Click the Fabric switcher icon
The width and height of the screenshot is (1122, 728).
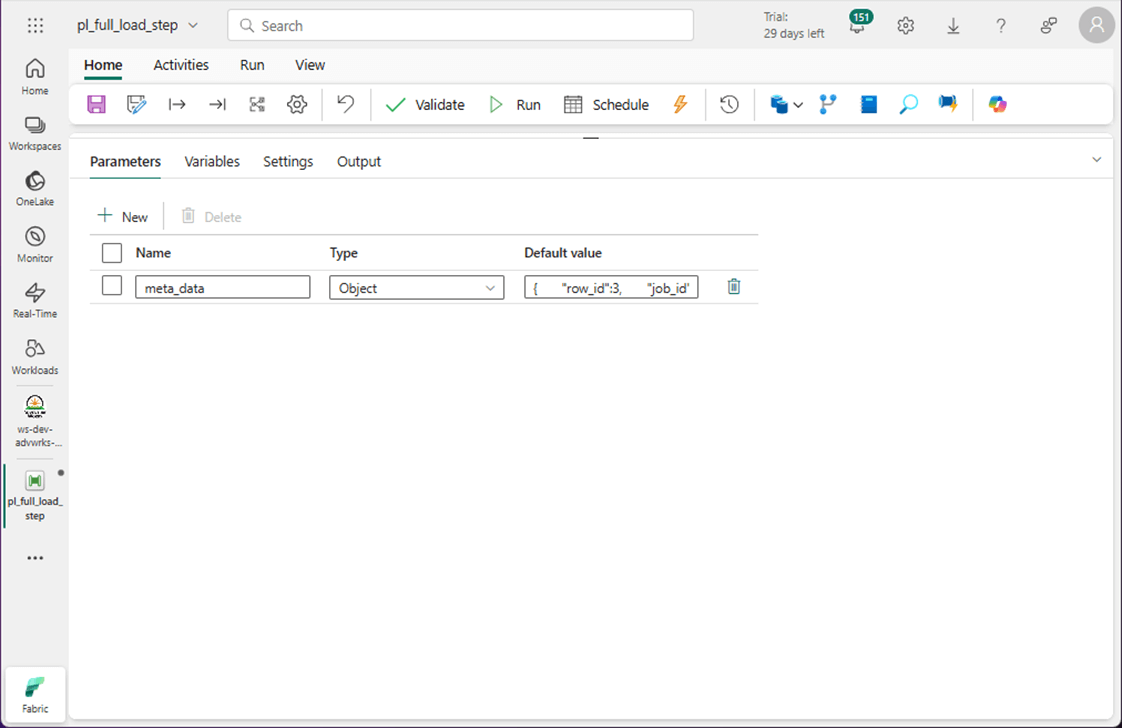click(34, 694)
